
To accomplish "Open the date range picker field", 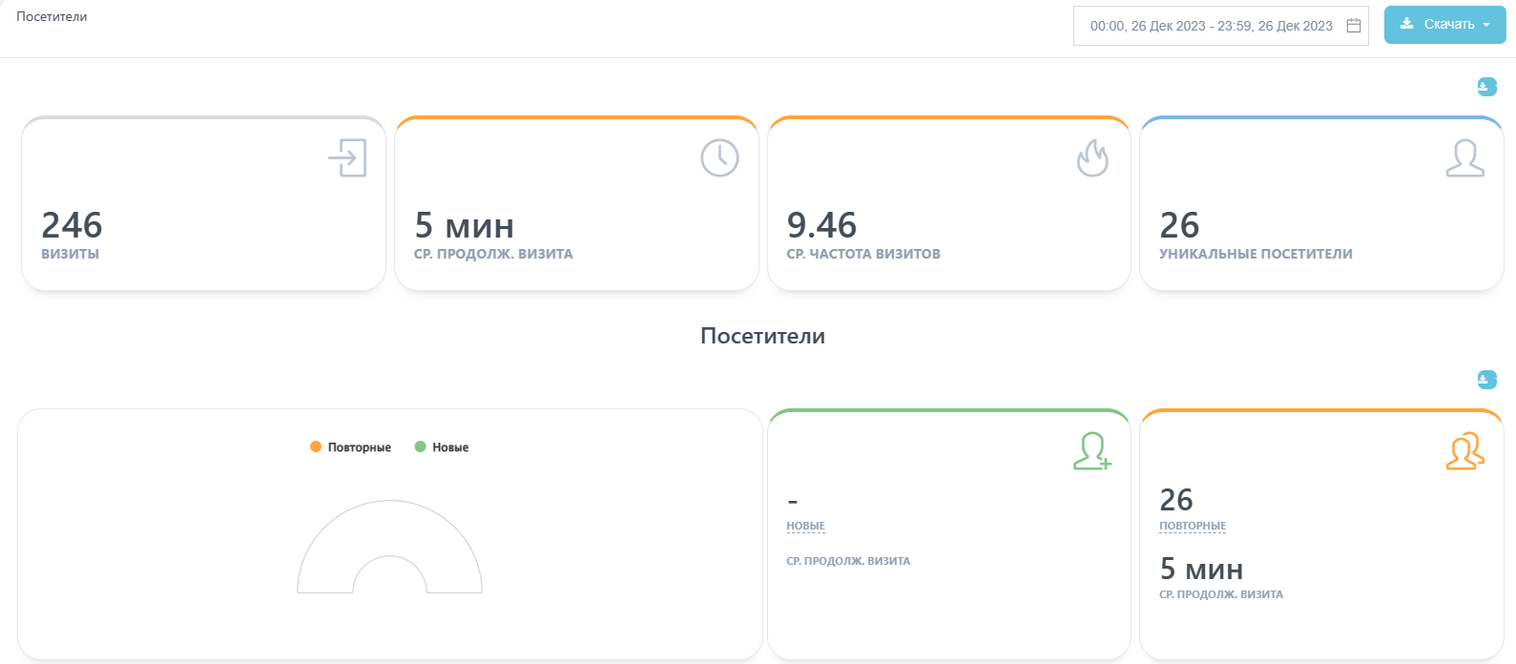I will click(x=1221, y=26).
